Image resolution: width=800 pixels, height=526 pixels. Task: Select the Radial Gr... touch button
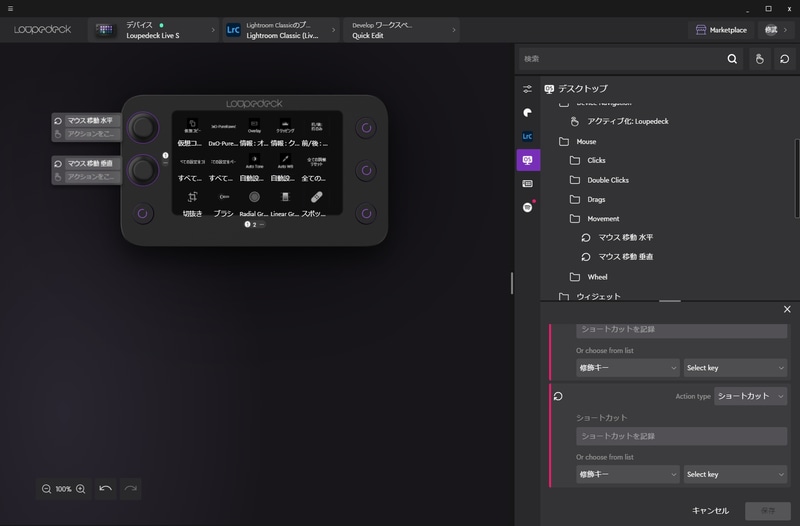tap(254, 203)
